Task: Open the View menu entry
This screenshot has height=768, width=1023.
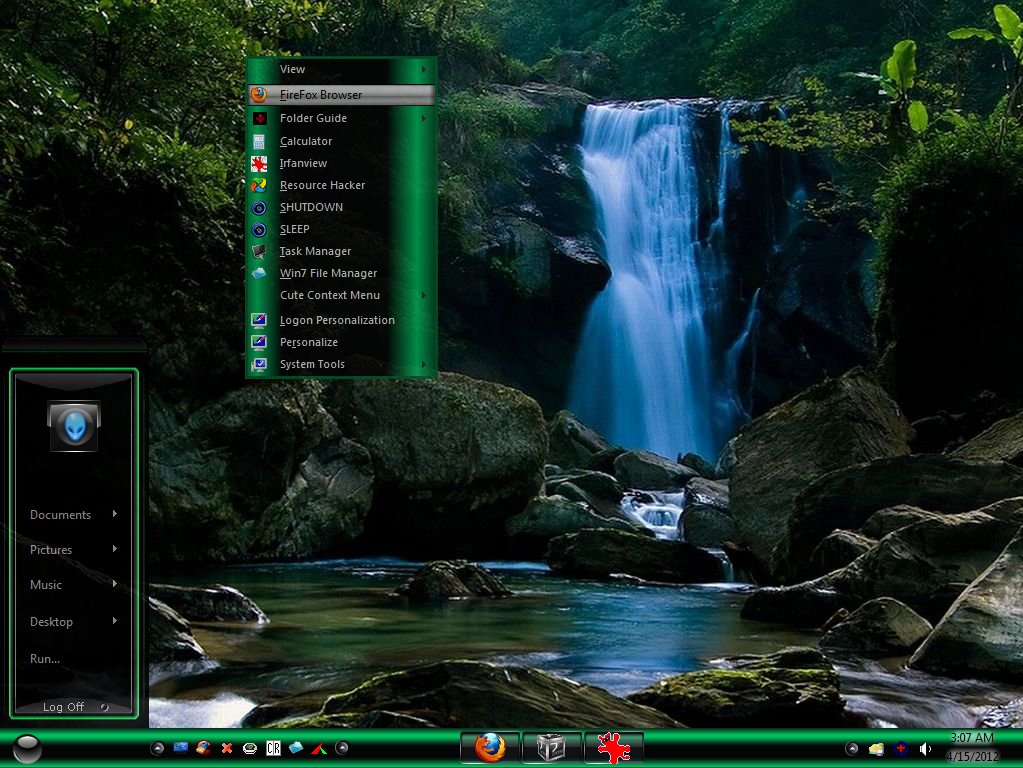Action: click(x=341, y=69)
